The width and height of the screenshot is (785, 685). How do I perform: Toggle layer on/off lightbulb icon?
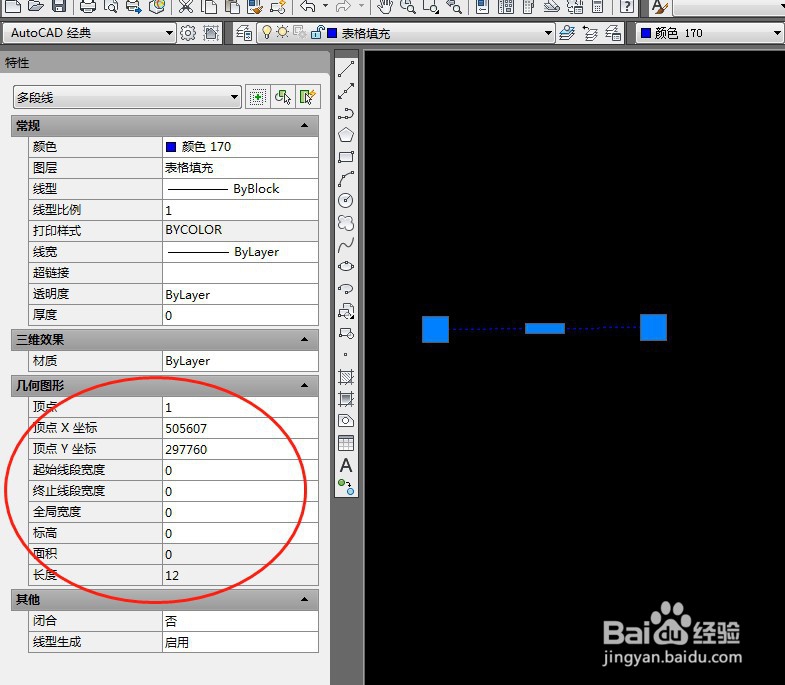pos(267,33)
